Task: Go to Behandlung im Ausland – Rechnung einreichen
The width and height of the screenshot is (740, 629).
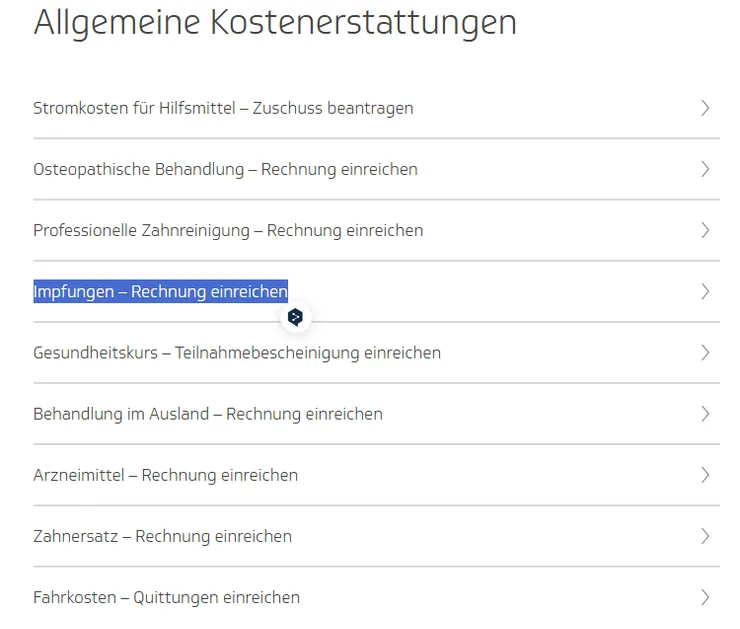Action: [x=208, y=413]
